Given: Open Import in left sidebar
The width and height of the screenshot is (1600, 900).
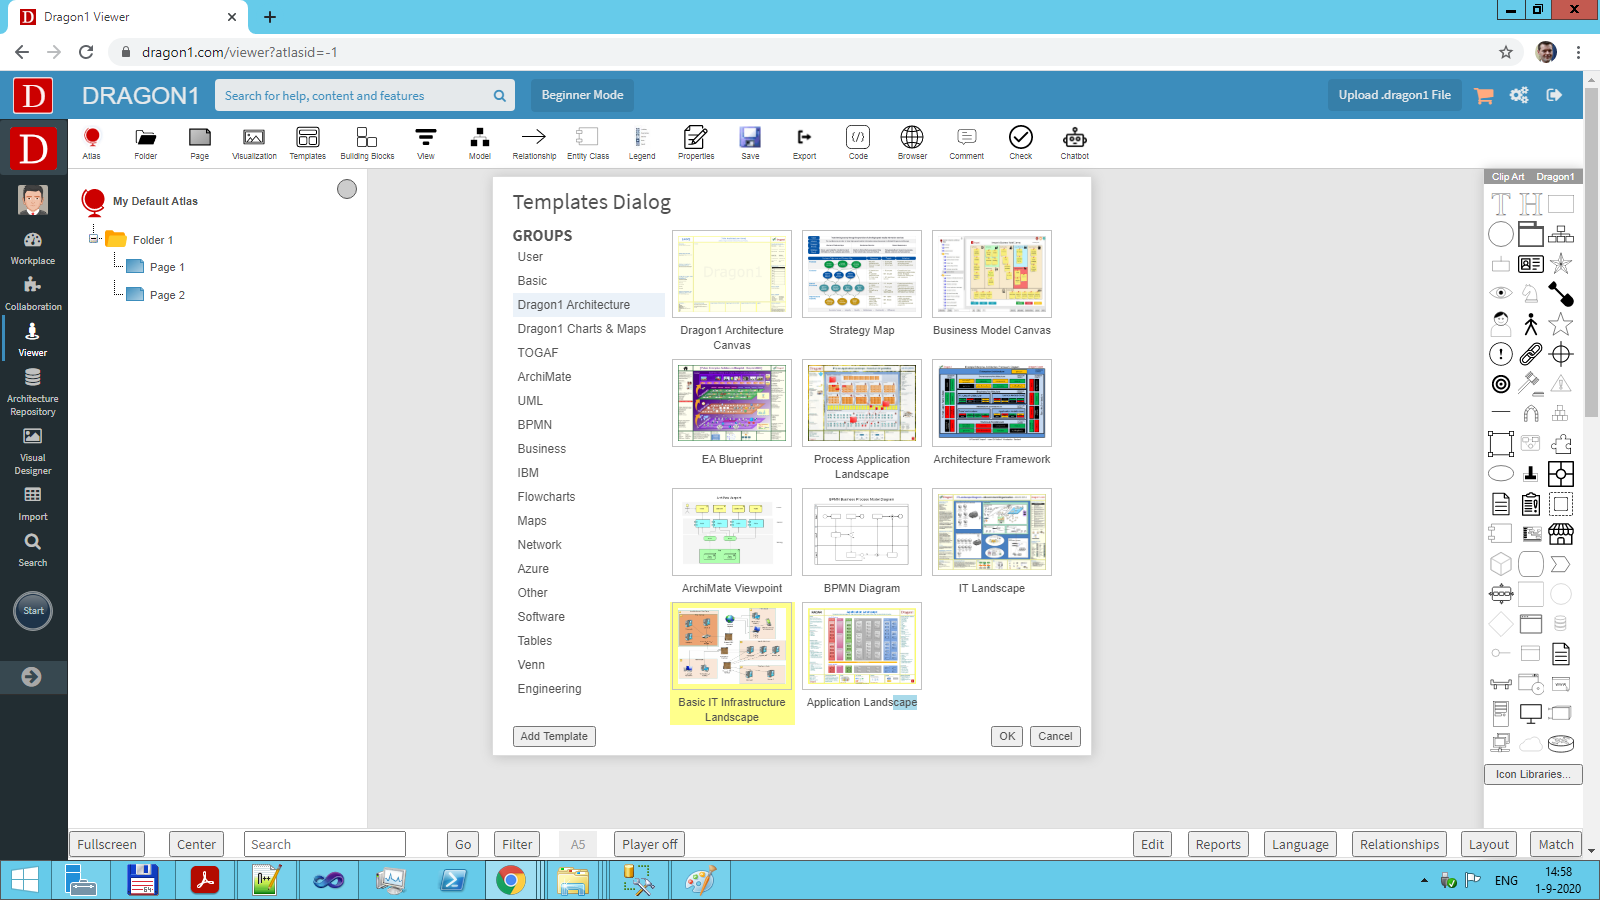Looking at the screenshot, I should (33, 504).
